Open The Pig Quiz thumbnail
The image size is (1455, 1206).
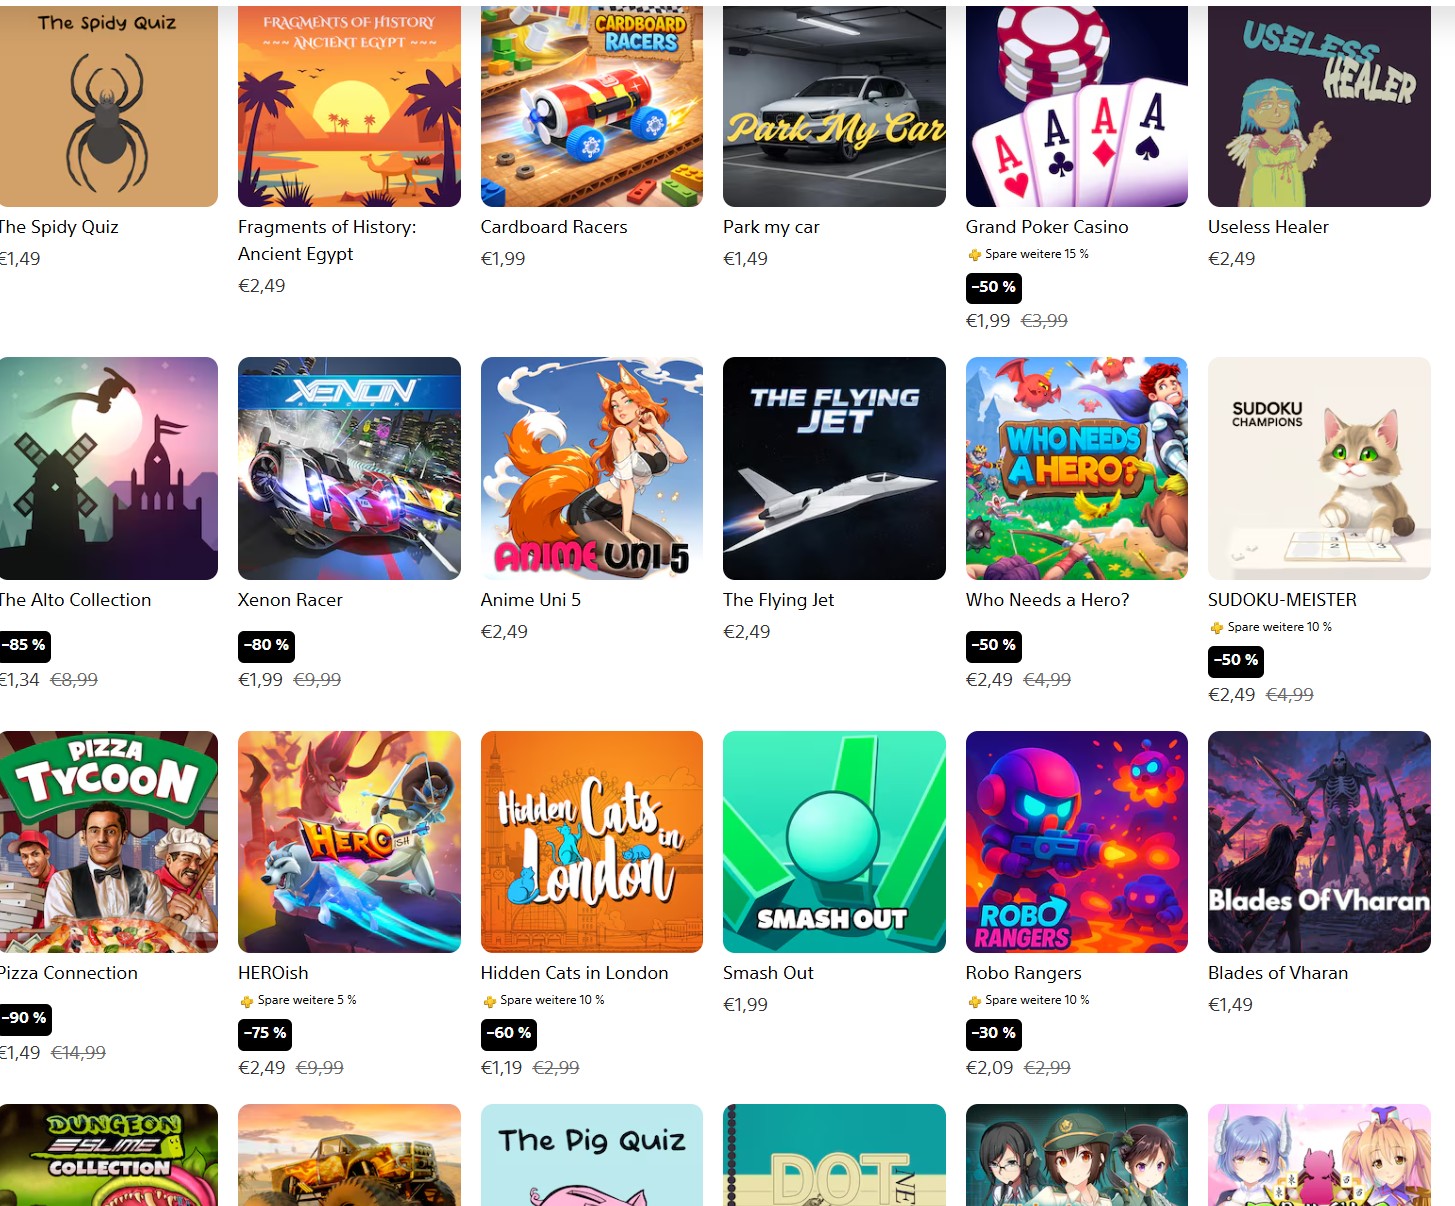click(x=591, y=1155)
